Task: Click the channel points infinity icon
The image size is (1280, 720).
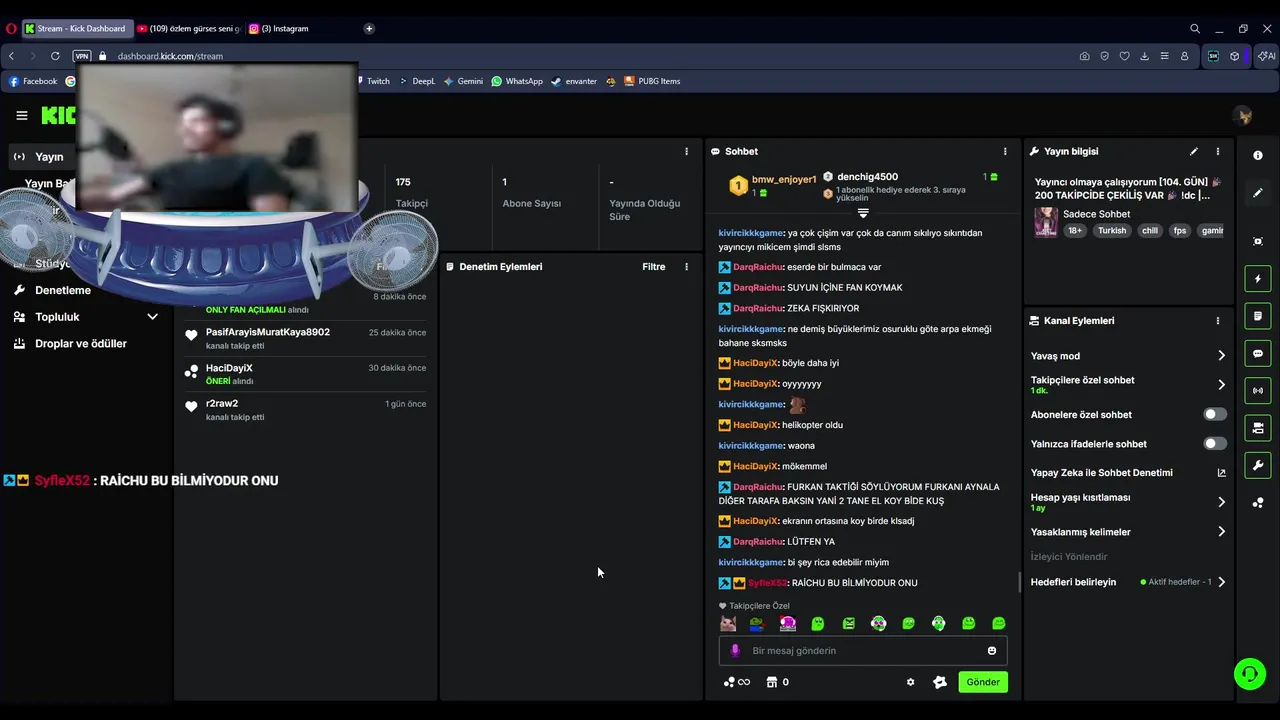Action: [x=736, y=682]
